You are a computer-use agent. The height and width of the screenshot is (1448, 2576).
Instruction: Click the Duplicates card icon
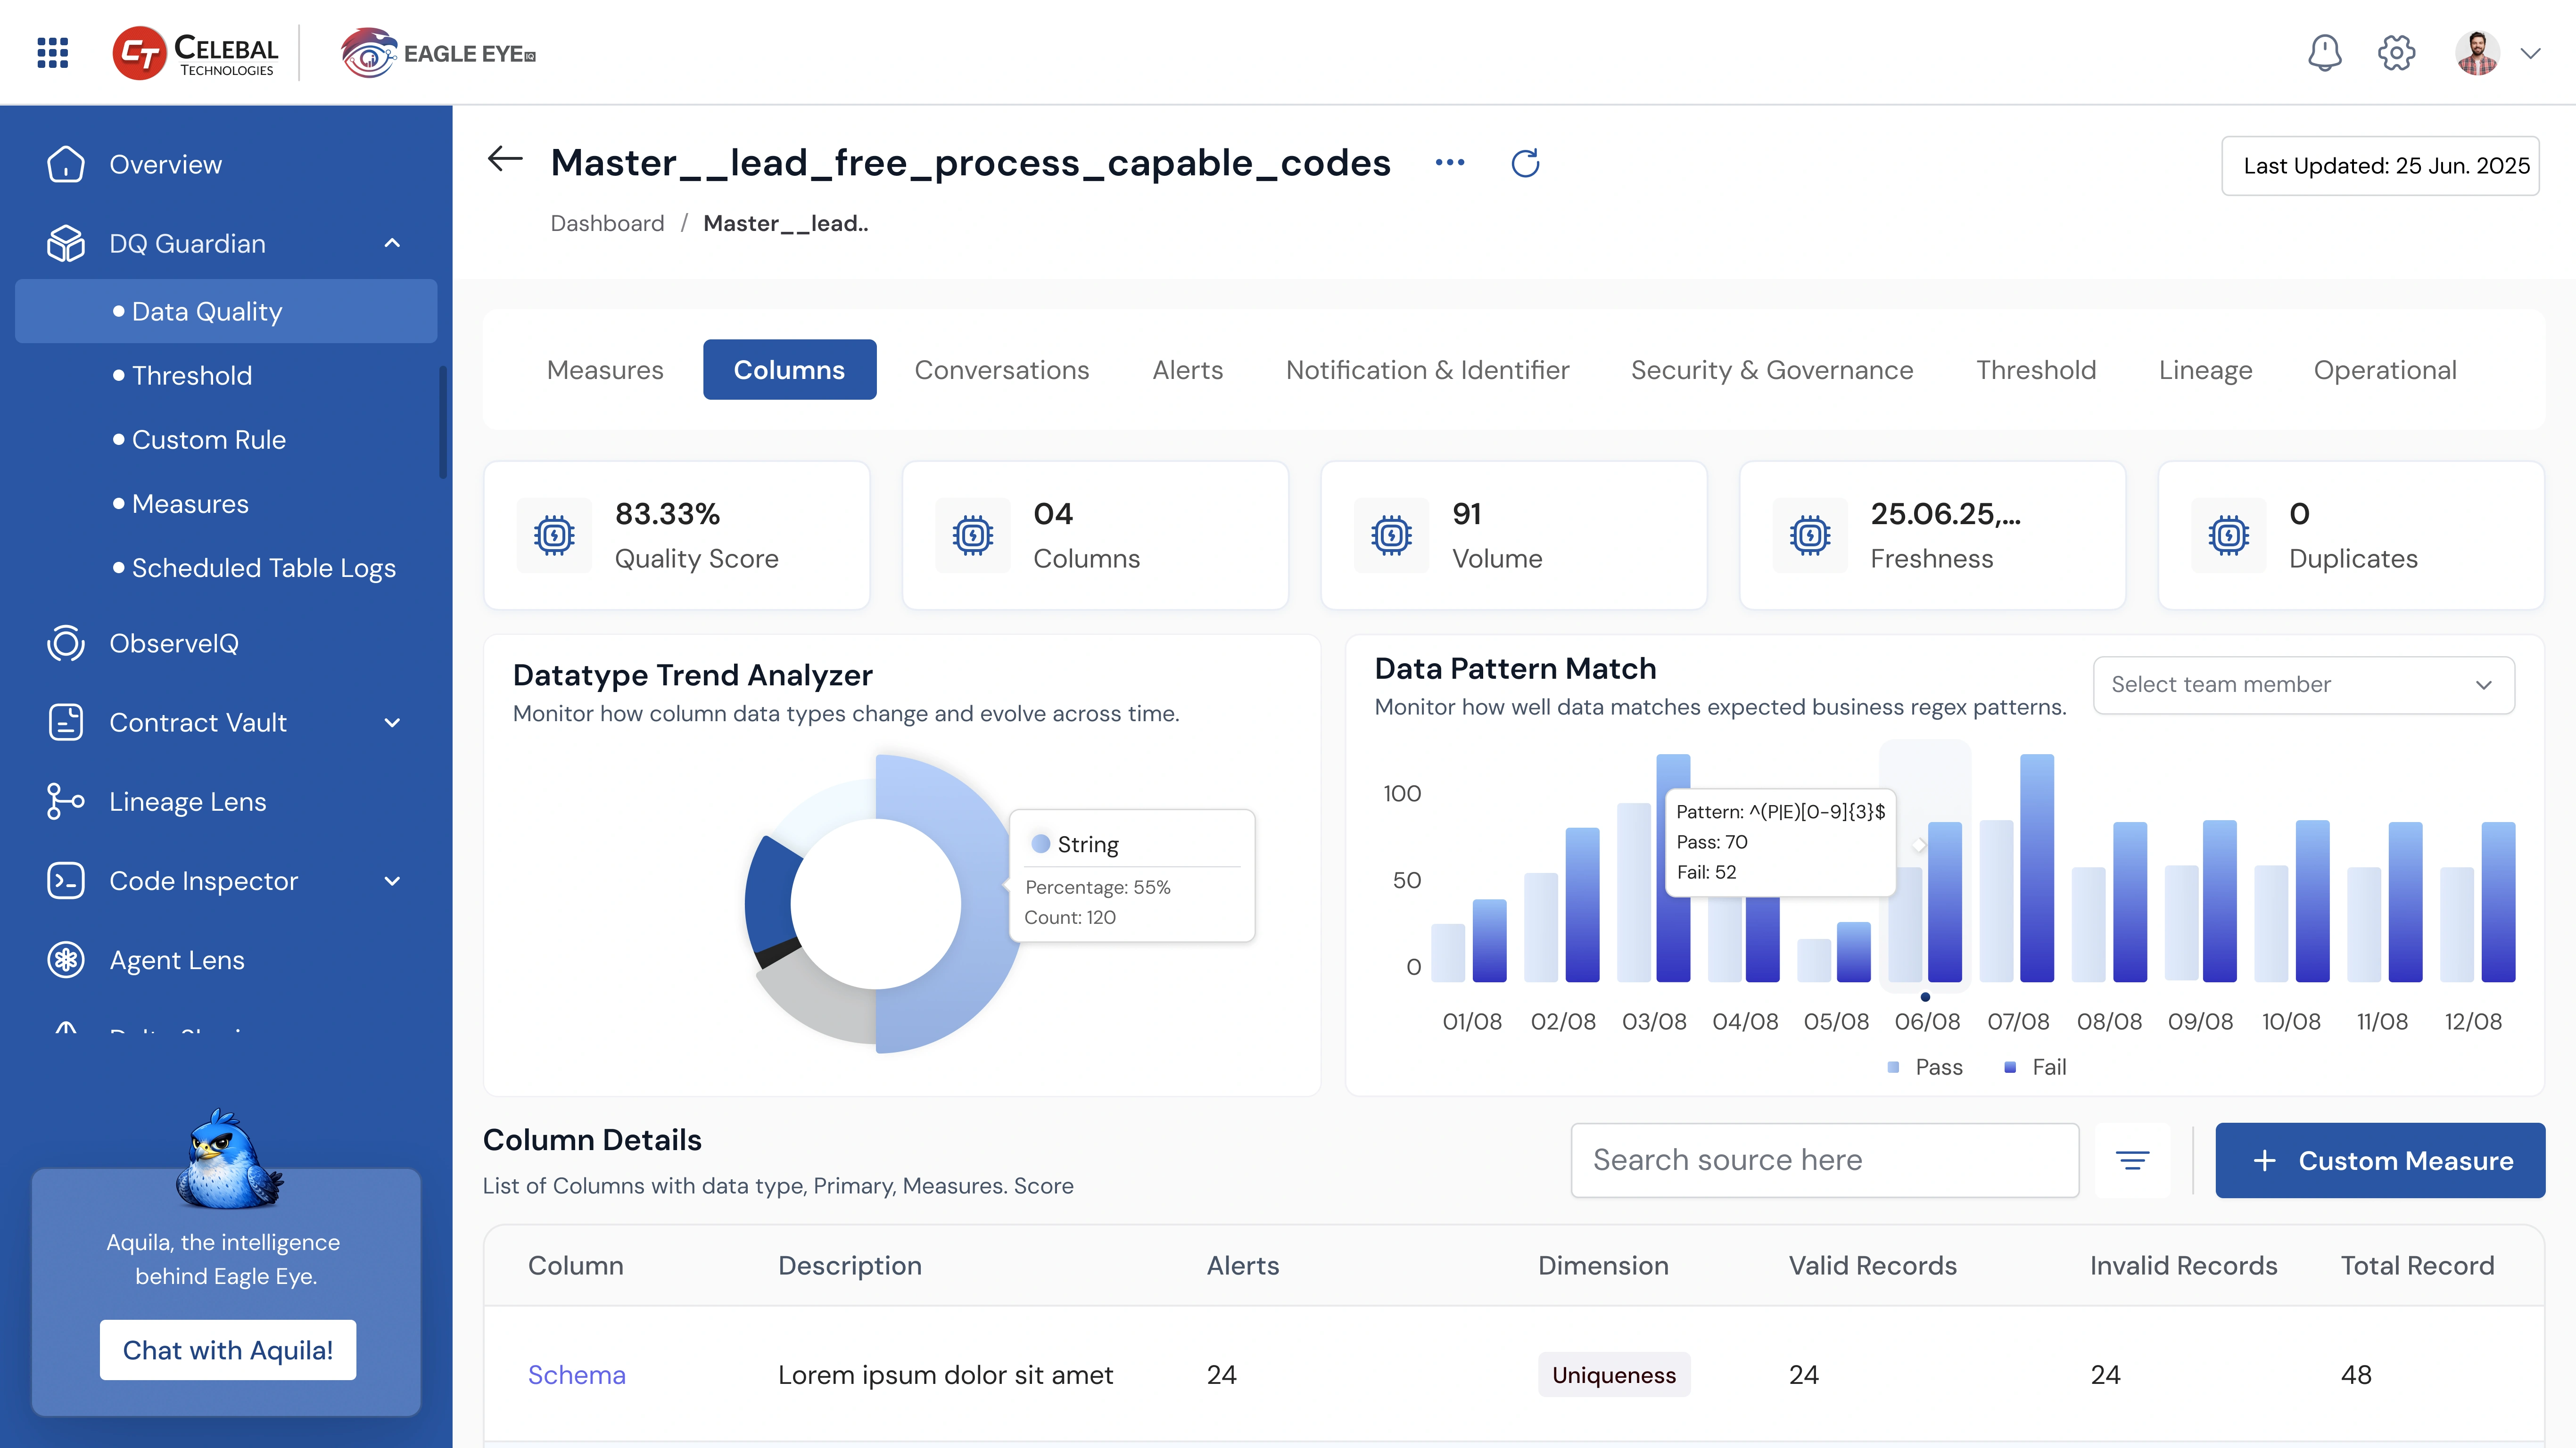(2229, 535)
